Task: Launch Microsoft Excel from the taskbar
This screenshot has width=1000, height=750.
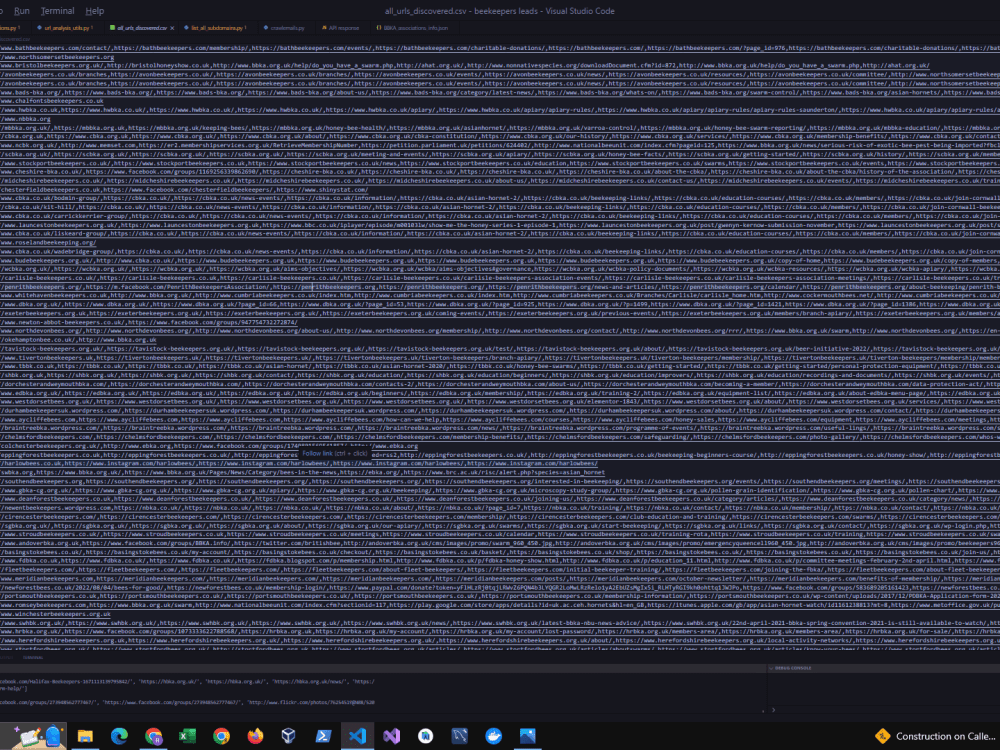Action: pyautogui.click(x=186, y=737)
